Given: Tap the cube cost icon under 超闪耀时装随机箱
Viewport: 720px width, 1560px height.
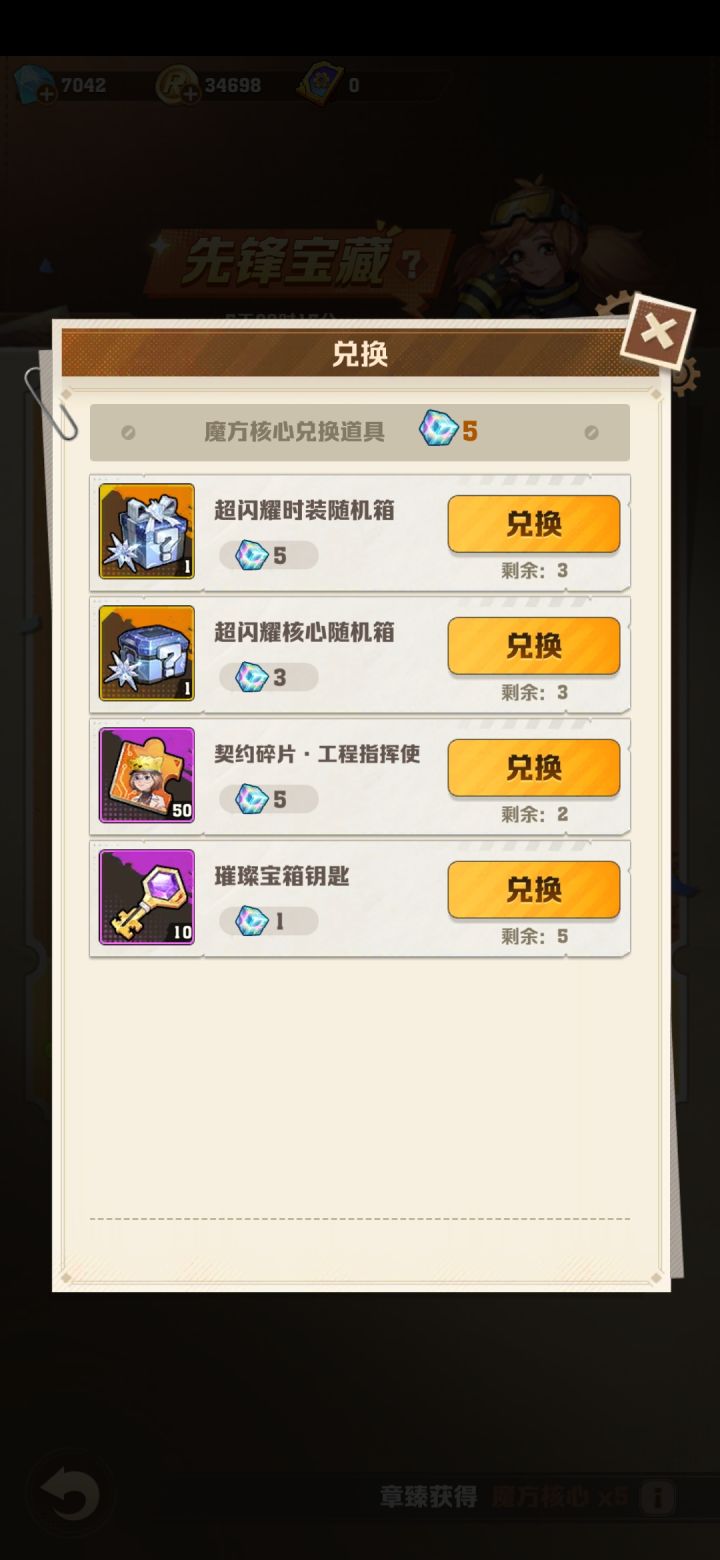Looking at the screenshot, I should 252,555.
